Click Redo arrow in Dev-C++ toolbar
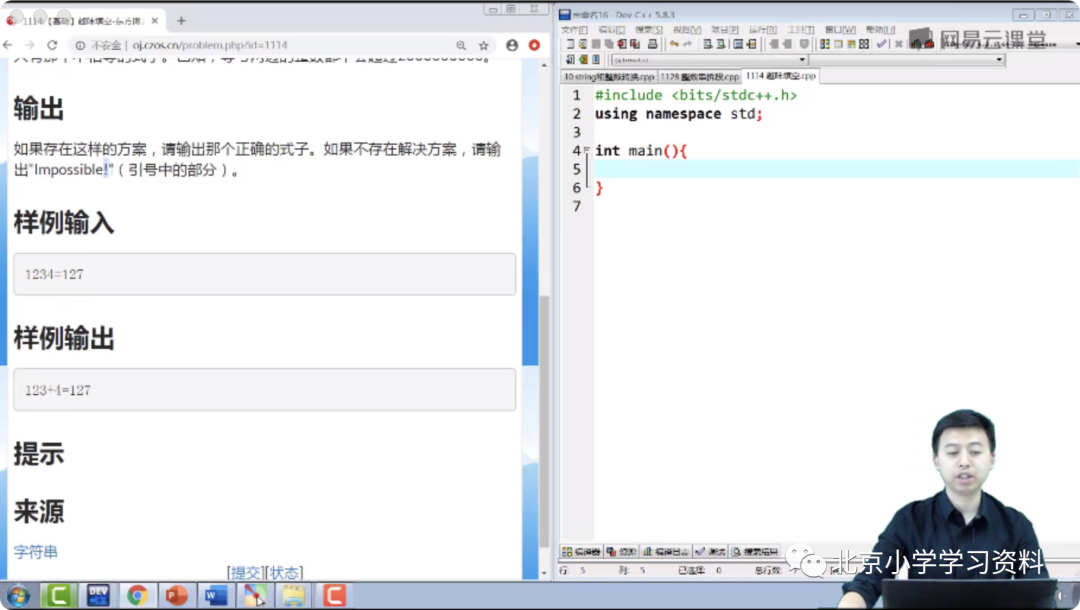Screen dimensions: 1080x610 pos(687,44)
